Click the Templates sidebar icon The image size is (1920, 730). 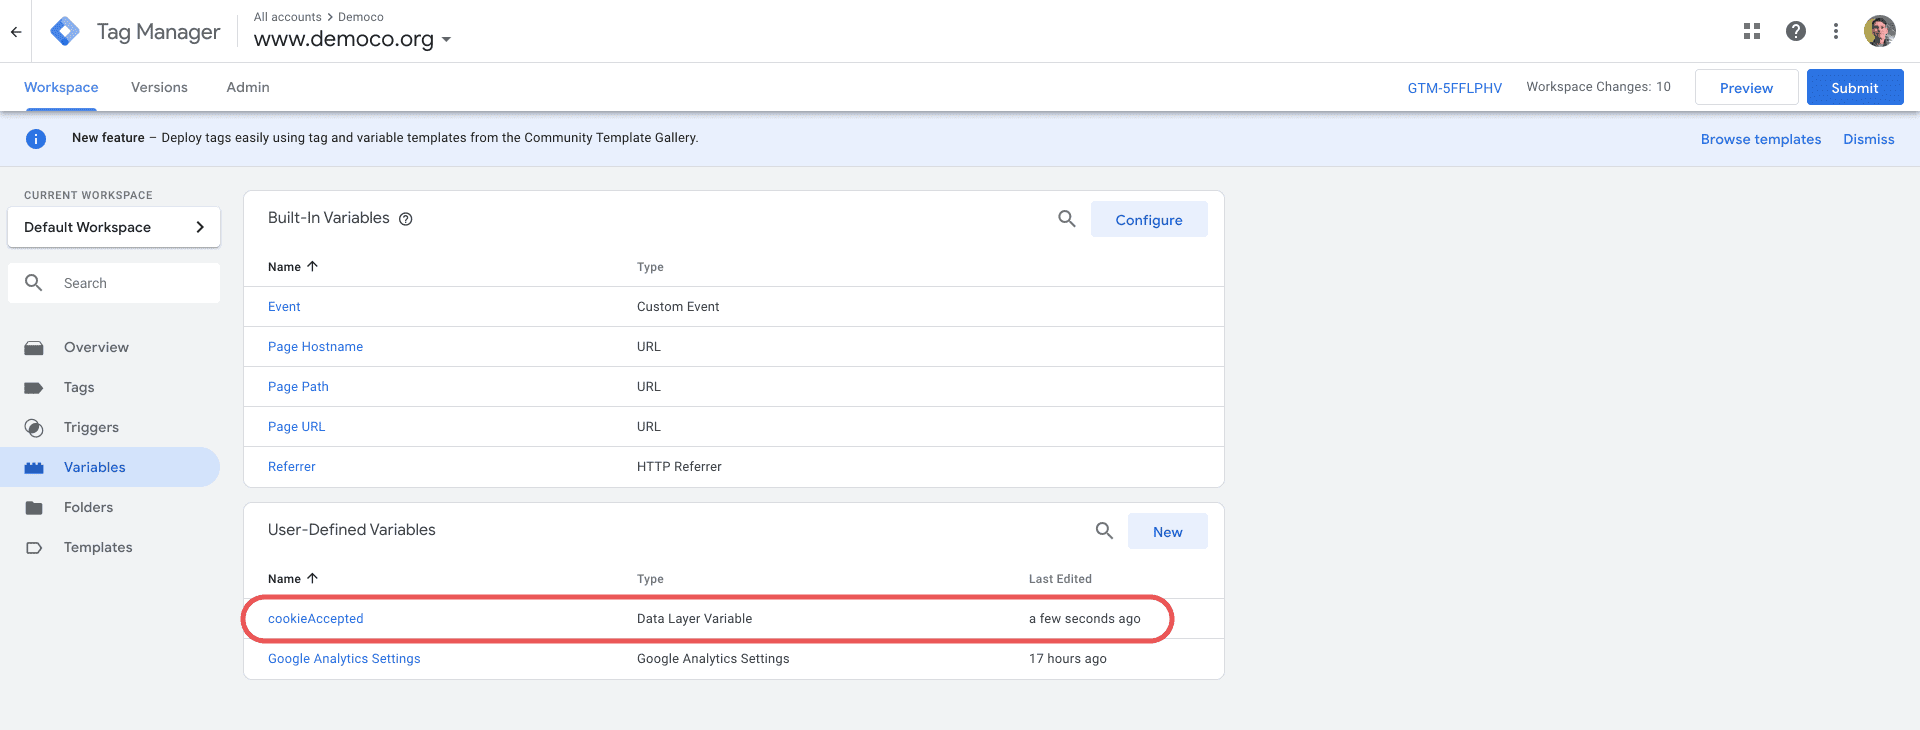34,548
